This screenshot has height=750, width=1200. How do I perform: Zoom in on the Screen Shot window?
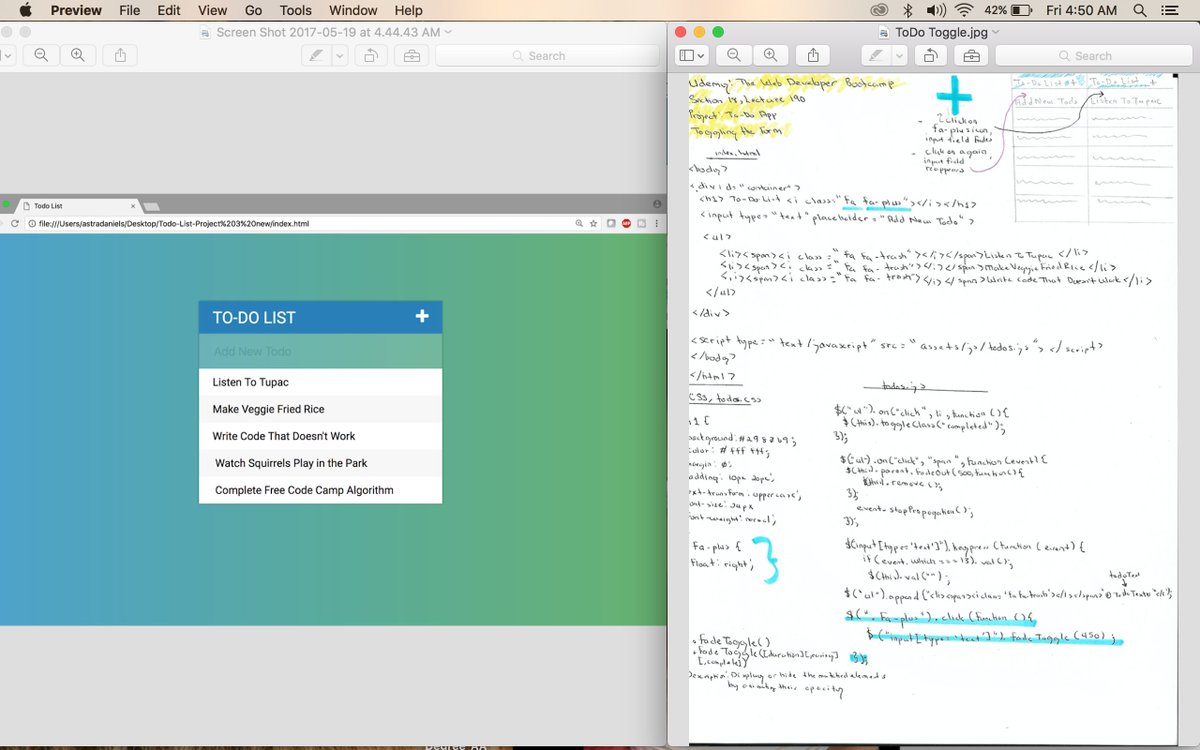click(77, 55)
